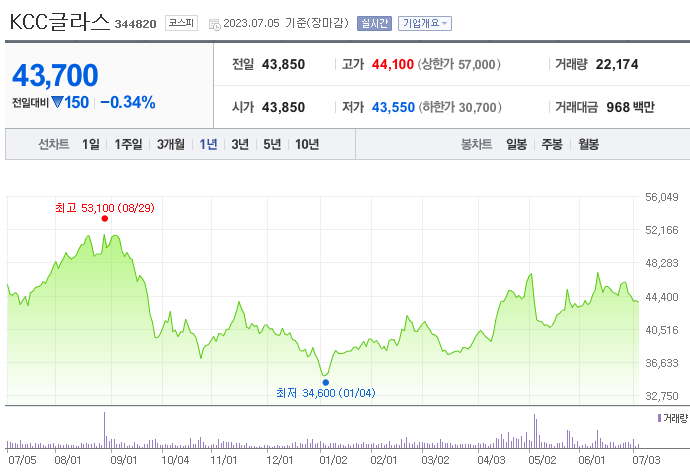The height and width of the screenshot is (476, 690).
Task: Click the purple 거래량 legend marker
Action: (659, 418)
